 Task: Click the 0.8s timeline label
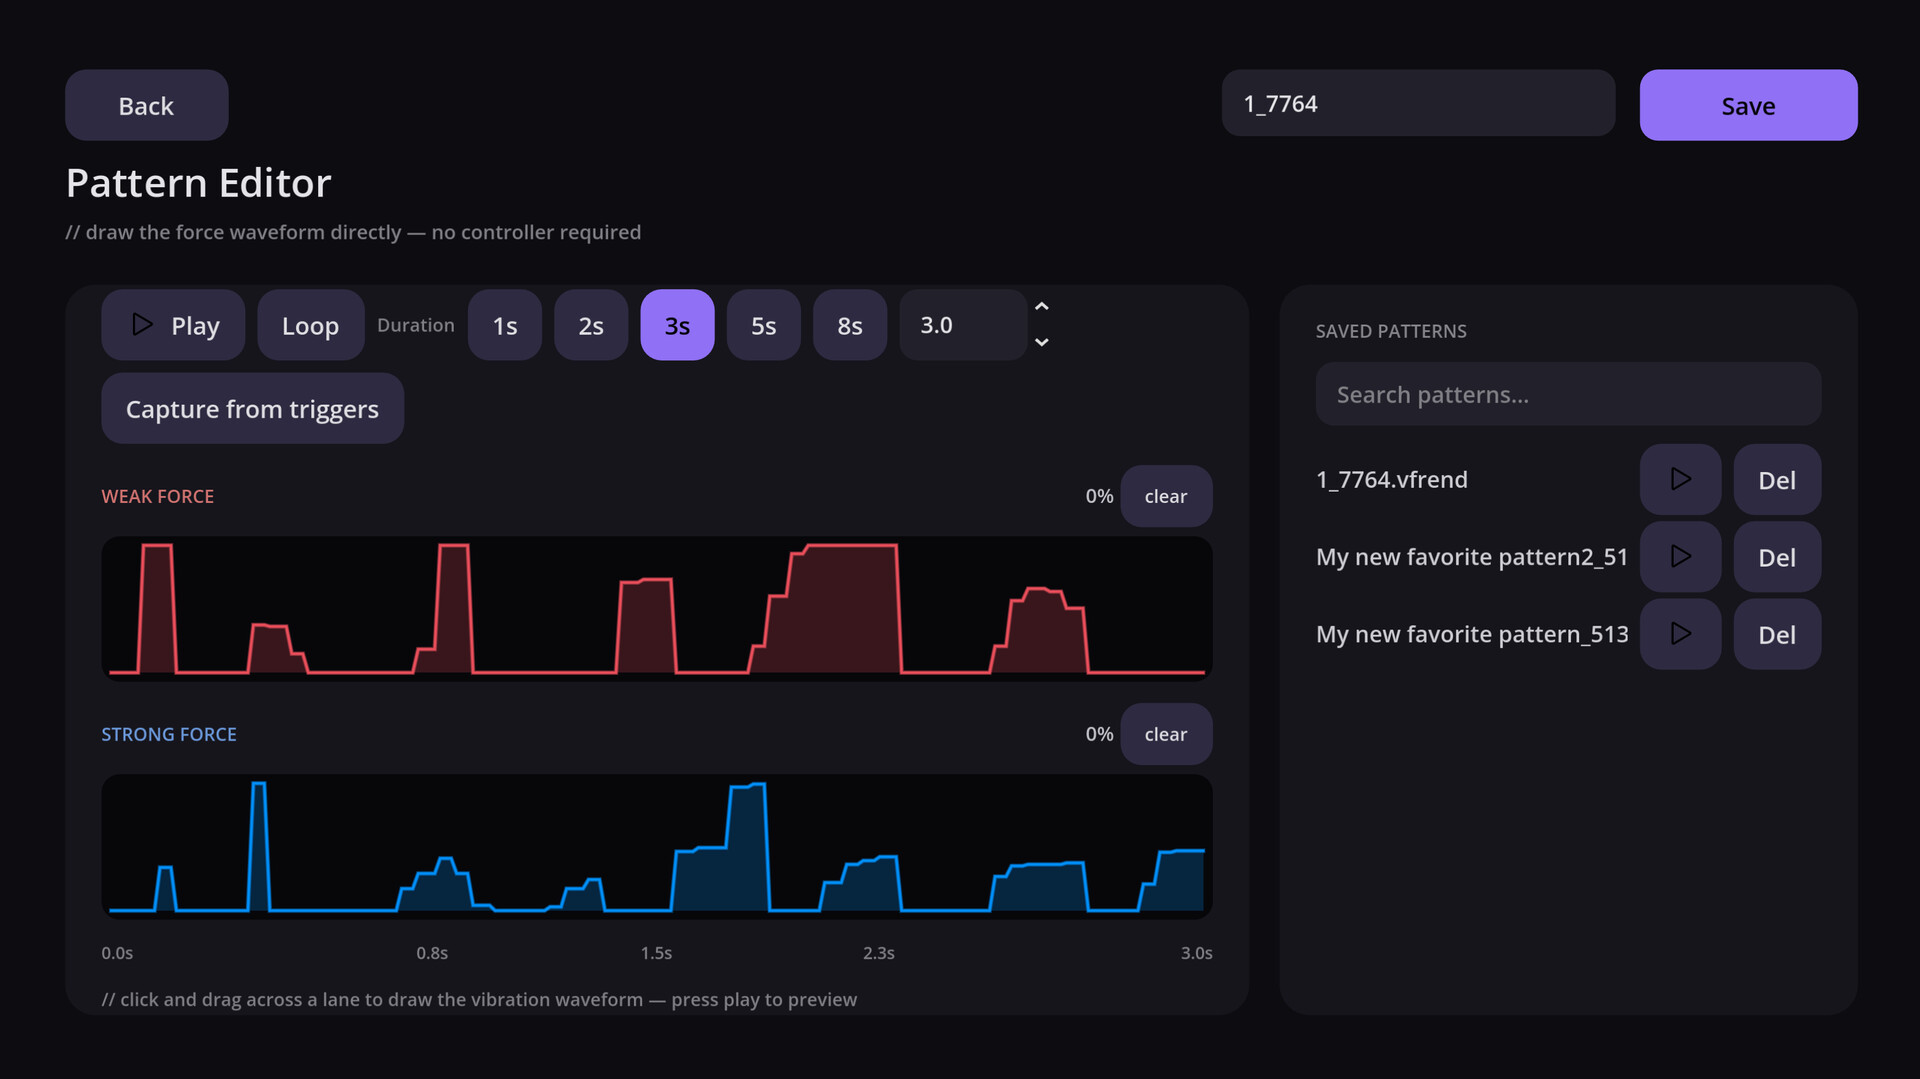(432, 953)
